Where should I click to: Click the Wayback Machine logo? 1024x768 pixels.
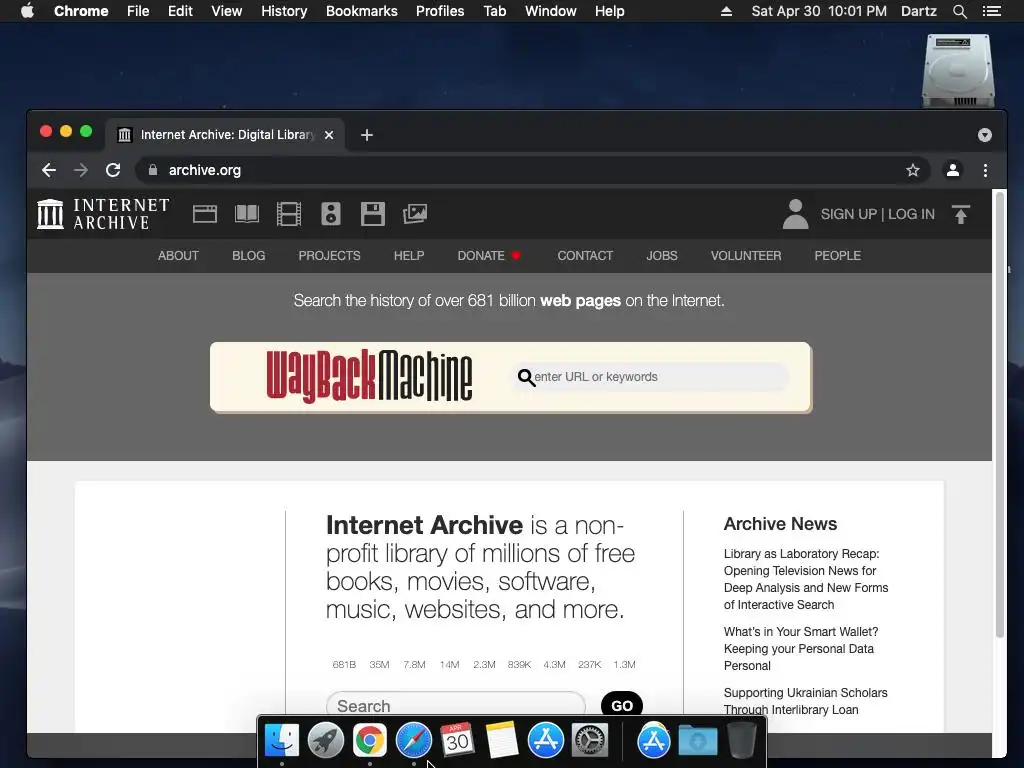369,376
